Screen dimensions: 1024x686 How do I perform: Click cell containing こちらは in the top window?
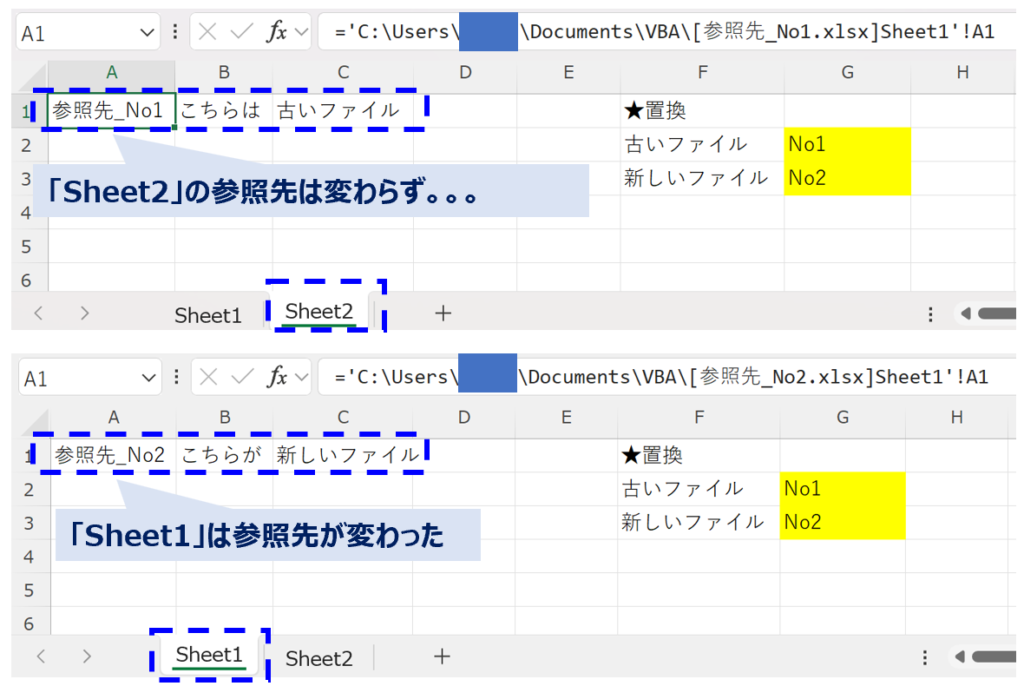223,110
